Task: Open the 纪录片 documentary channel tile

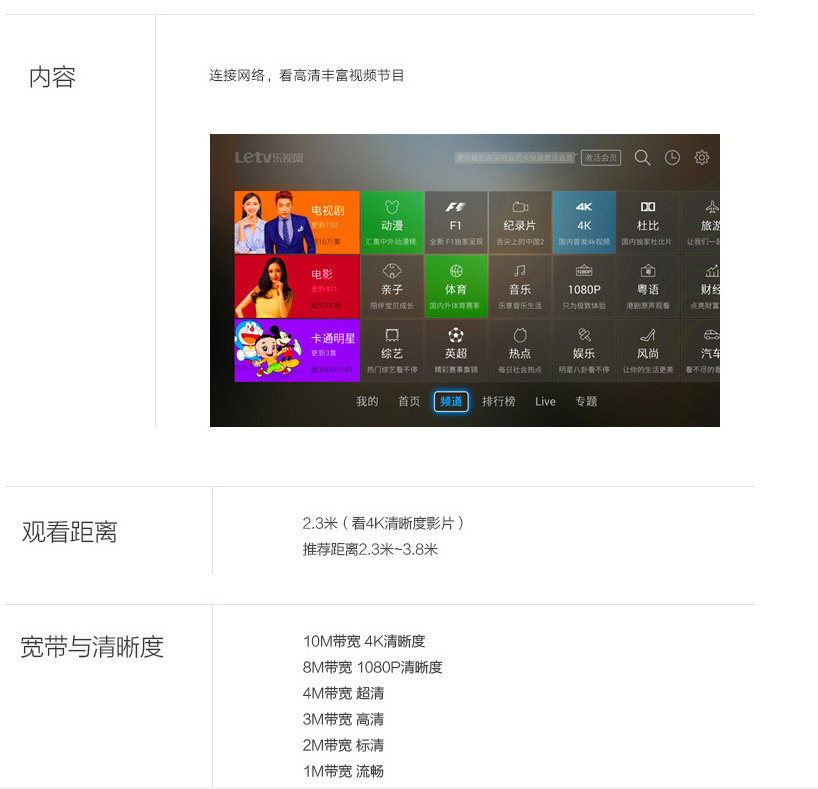Action: click(x=520, y=222)
